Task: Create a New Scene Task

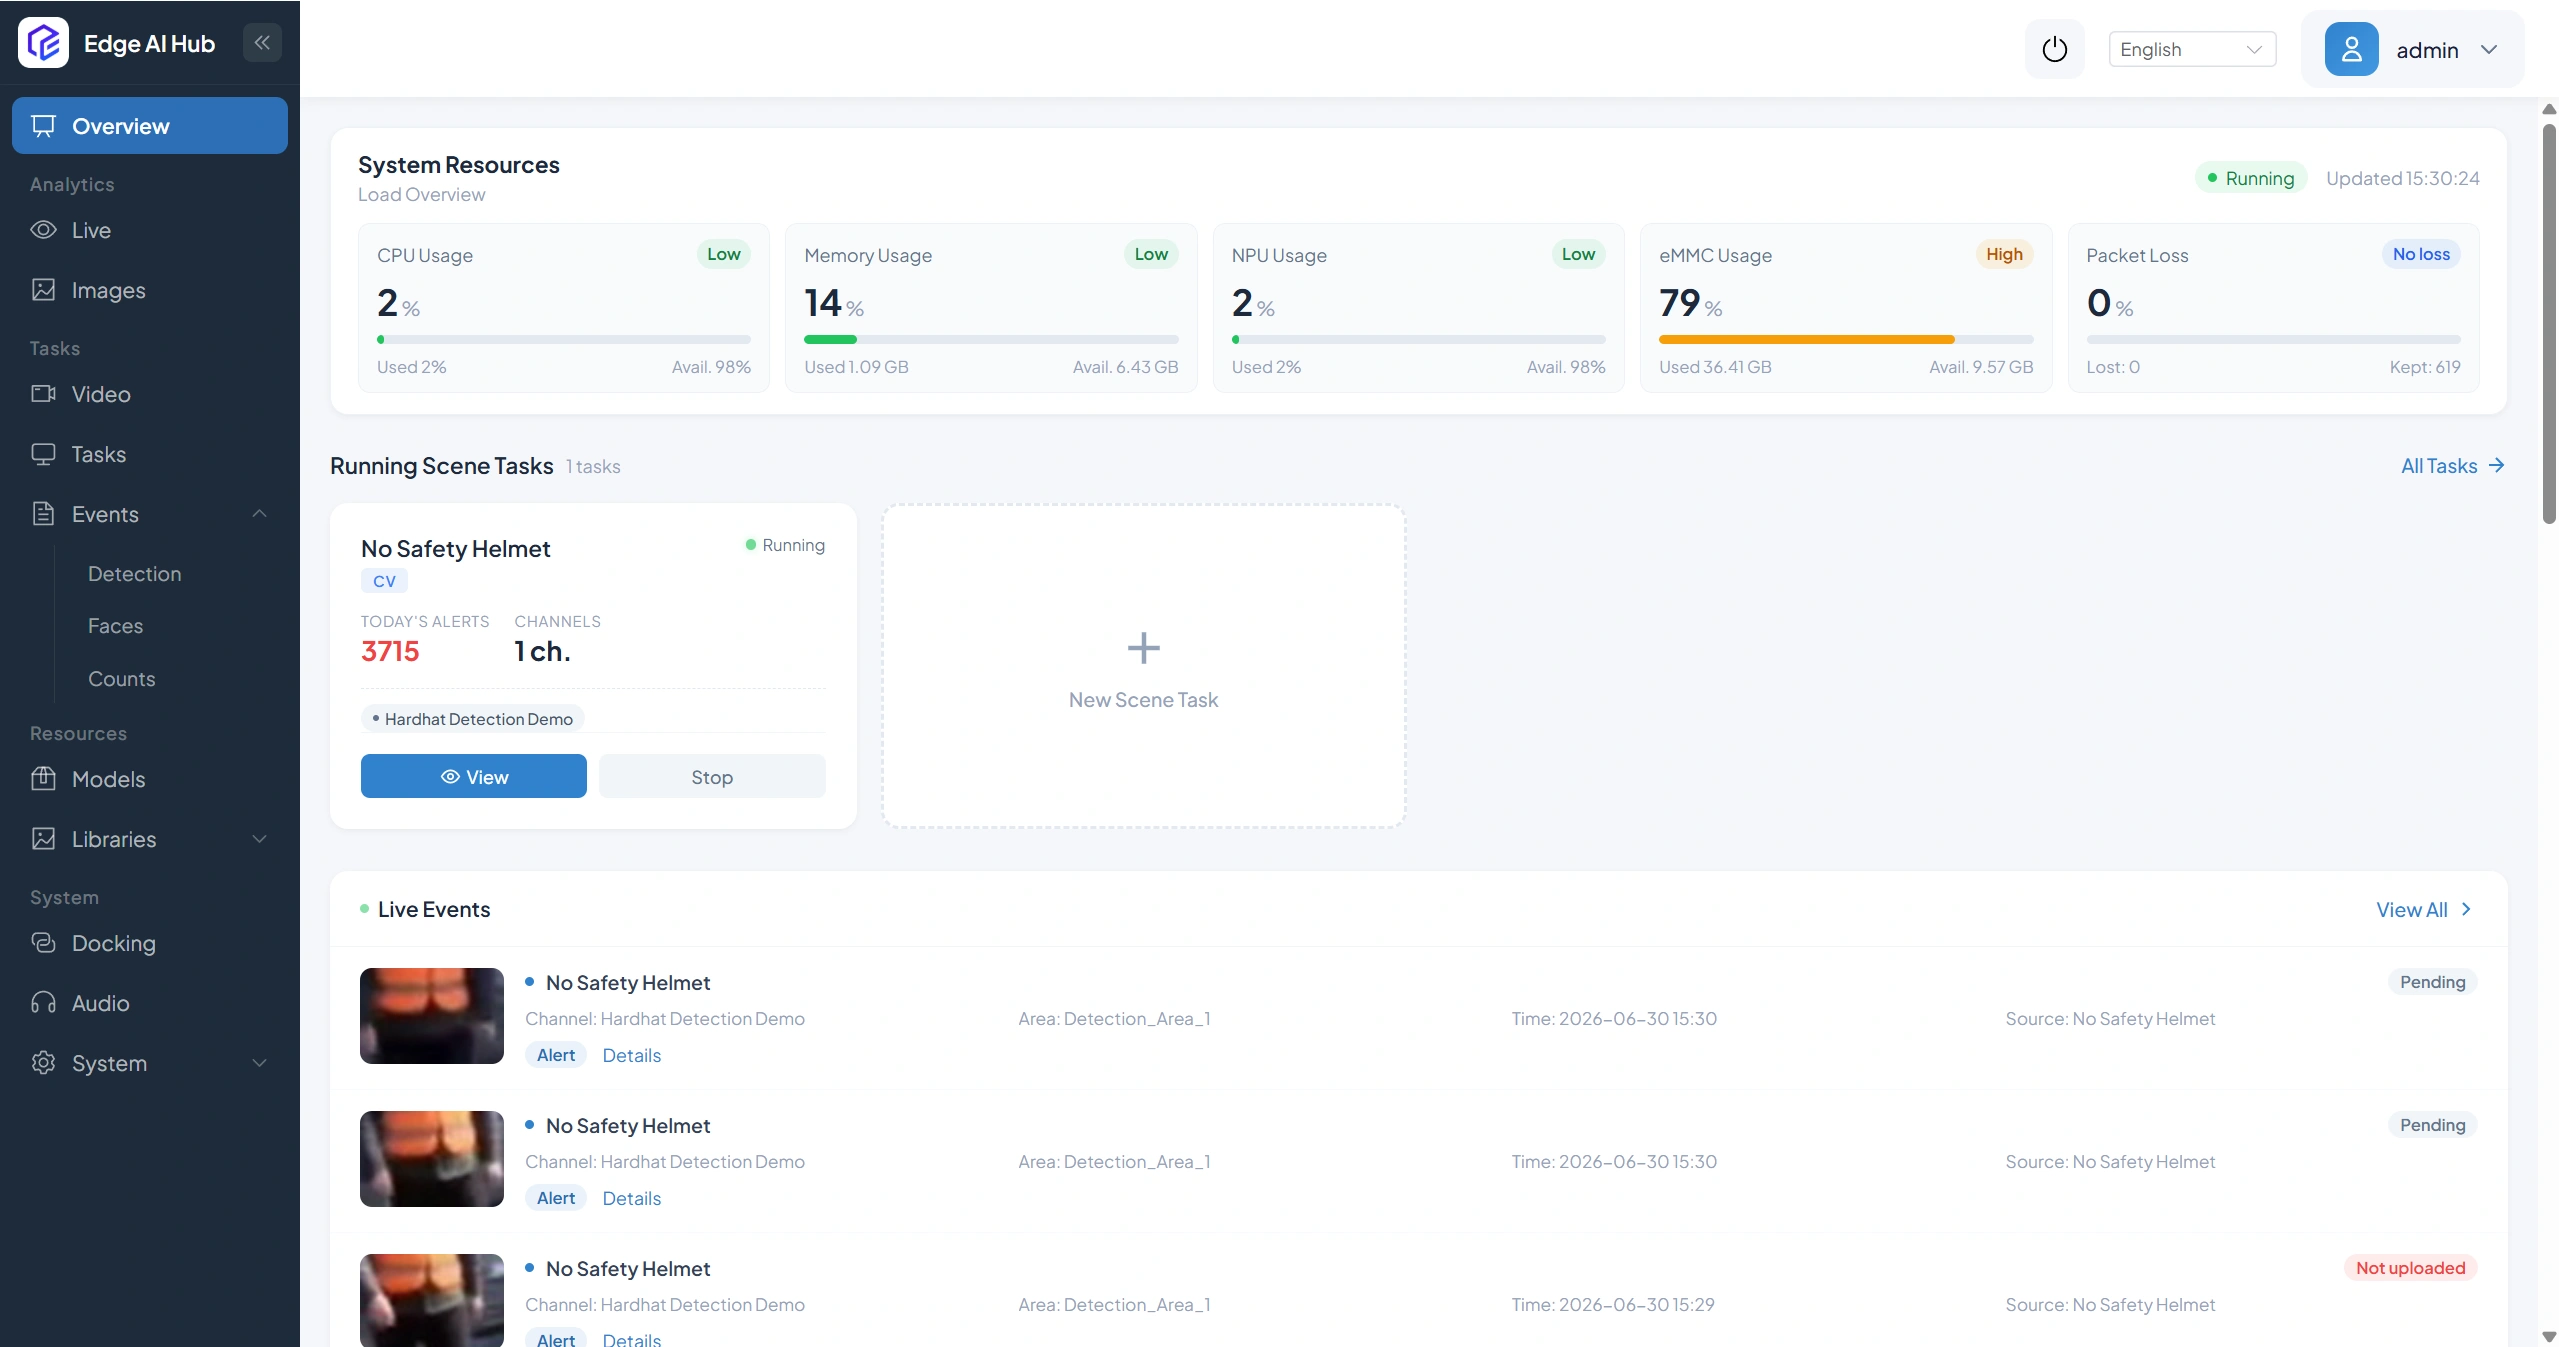Action: [1143, 666]
